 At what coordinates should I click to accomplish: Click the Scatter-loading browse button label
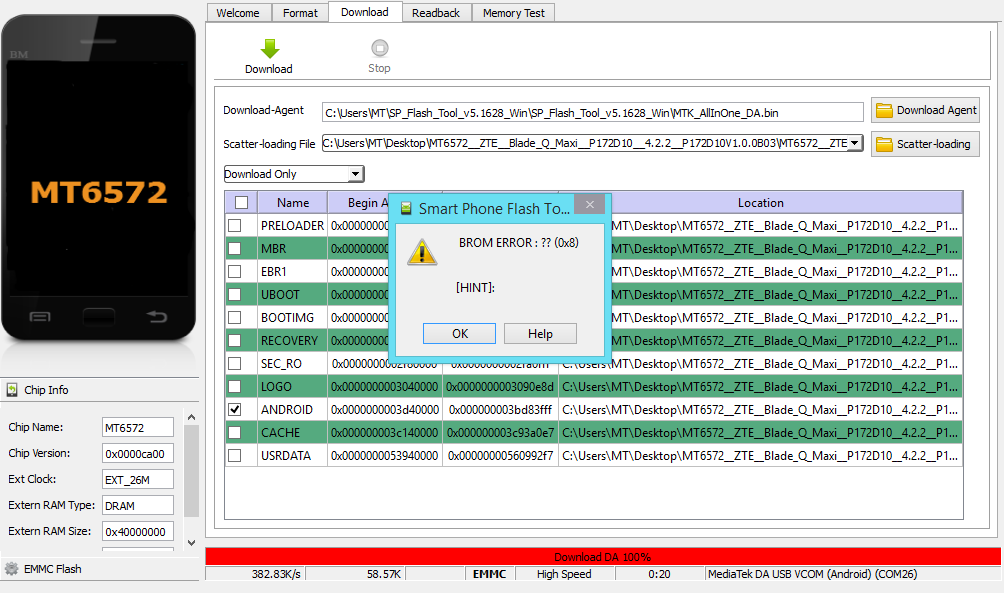click(934, 144)
